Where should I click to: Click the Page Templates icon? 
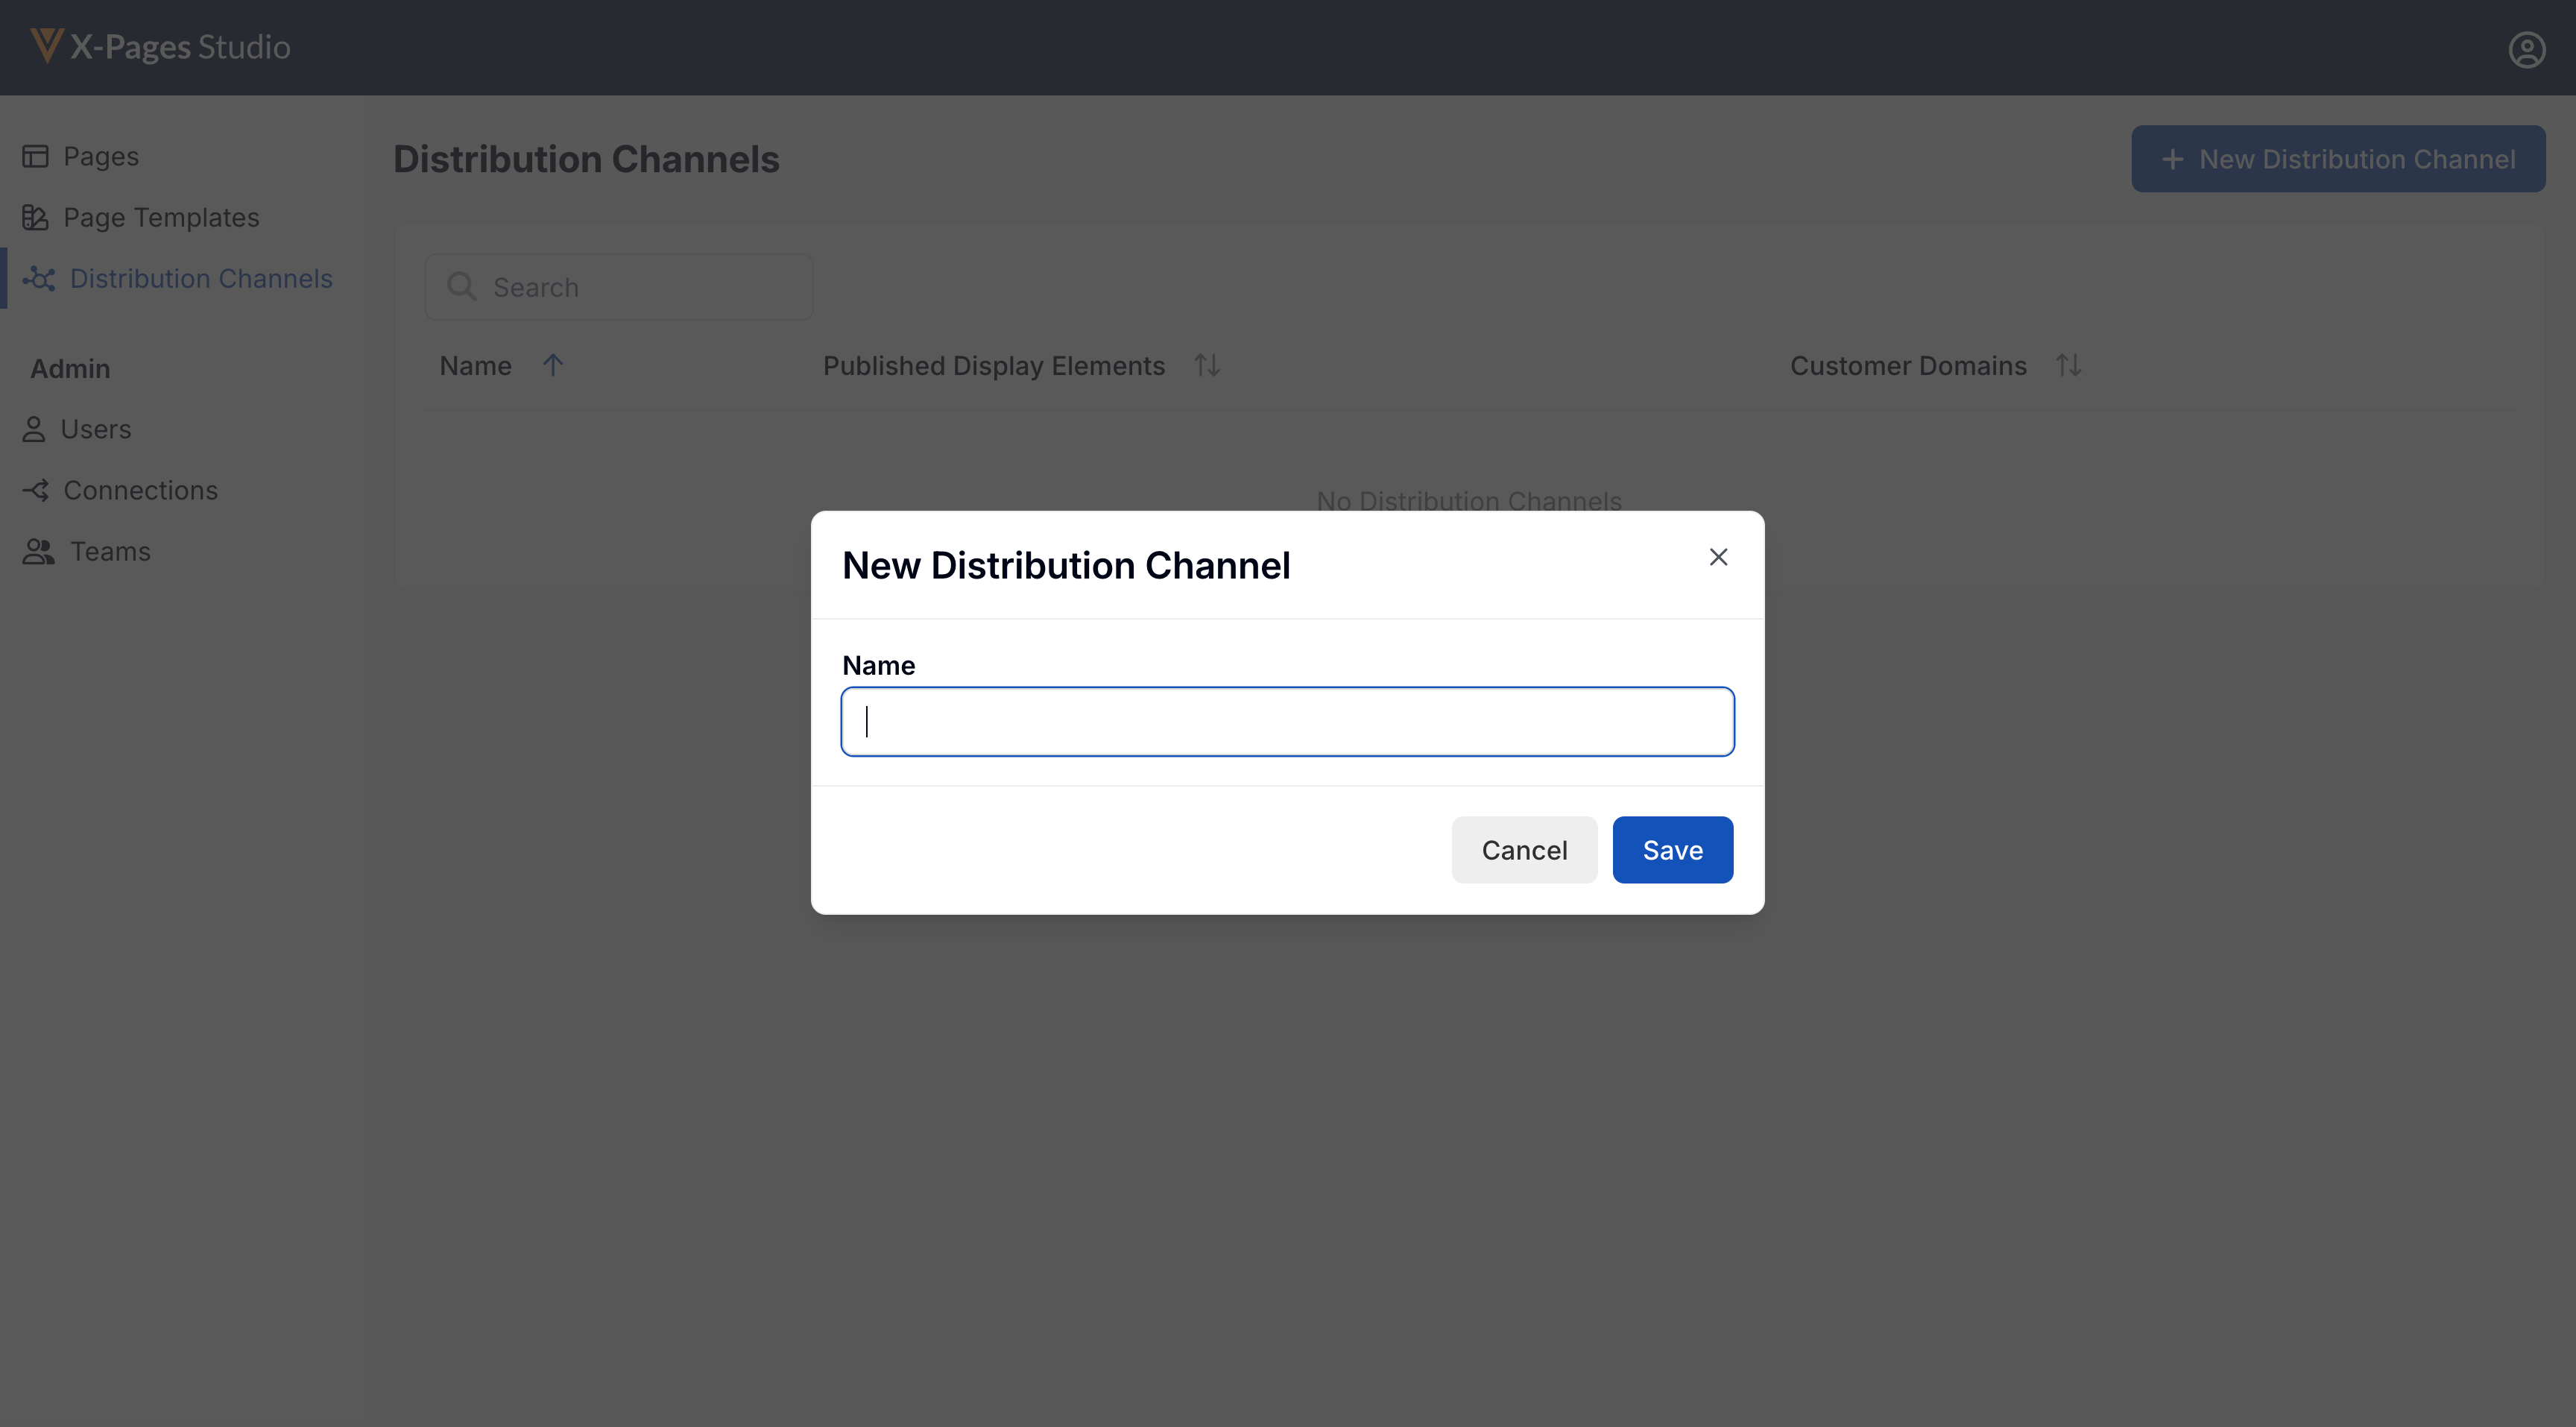tap(35, 217)
